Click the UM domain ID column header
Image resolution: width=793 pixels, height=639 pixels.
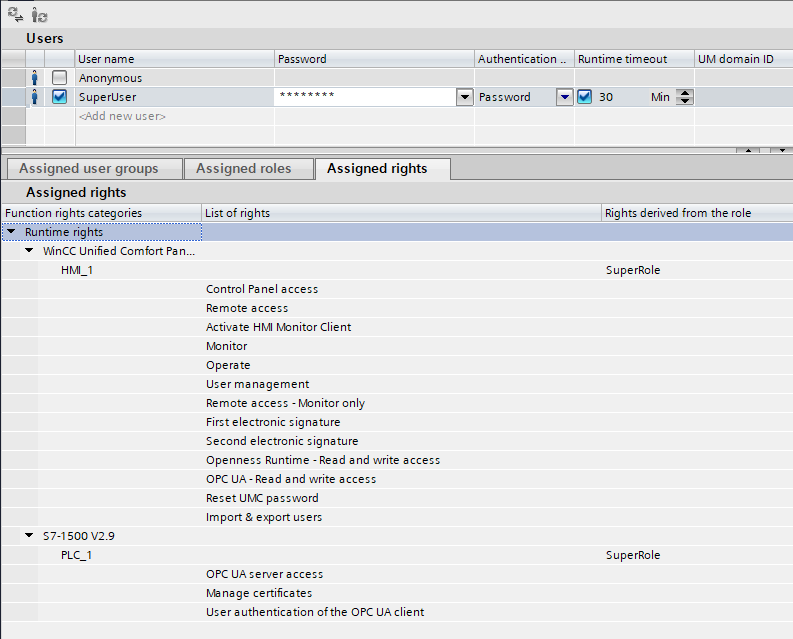coord(743,59)
